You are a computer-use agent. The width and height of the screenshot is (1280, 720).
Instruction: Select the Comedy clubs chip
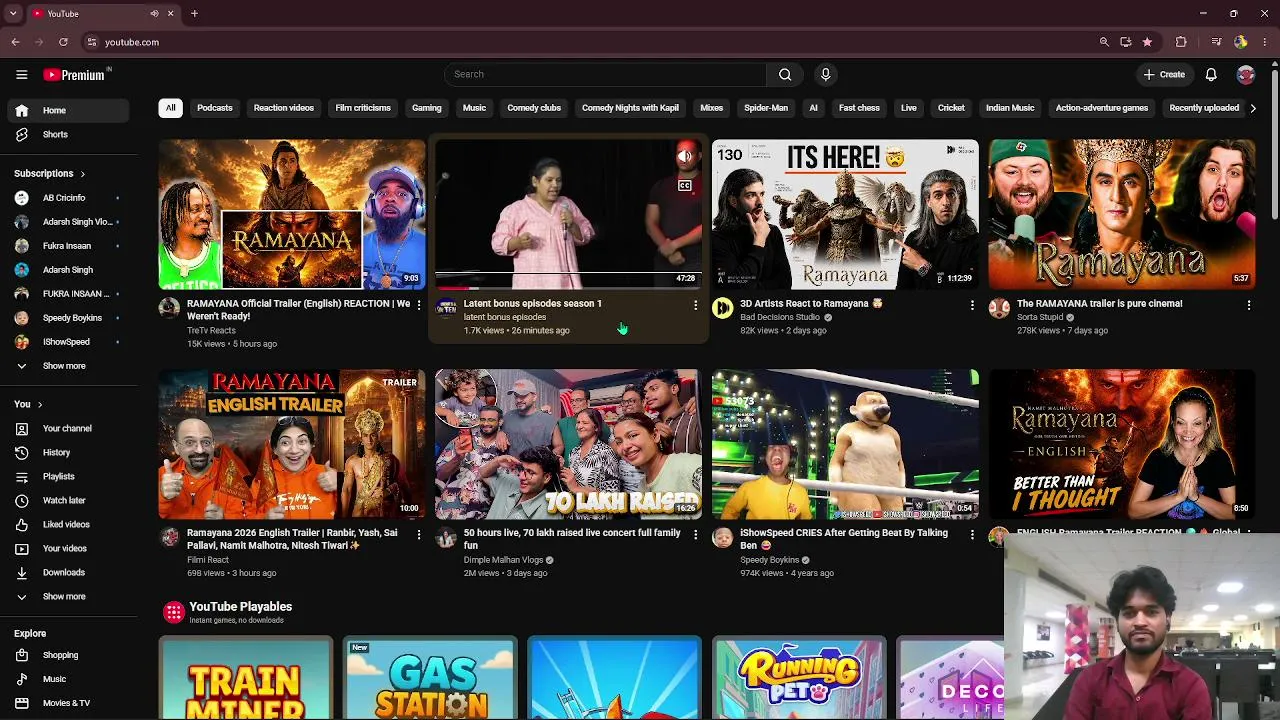534,108
